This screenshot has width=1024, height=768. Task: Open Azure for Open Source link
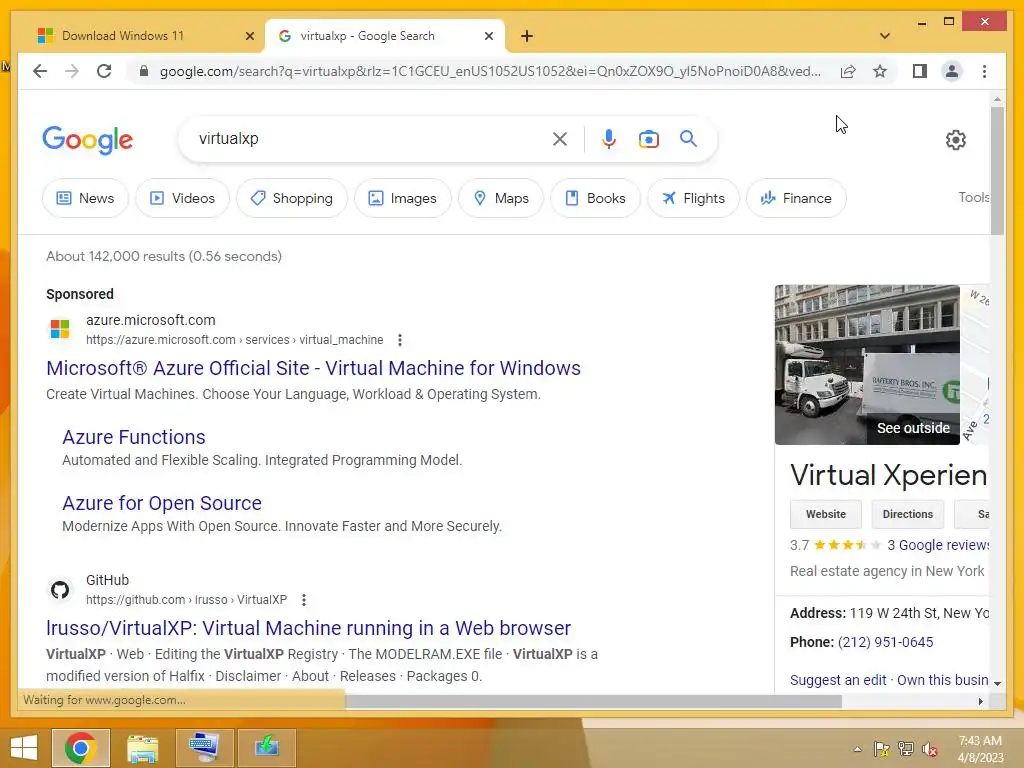(162, 503)
